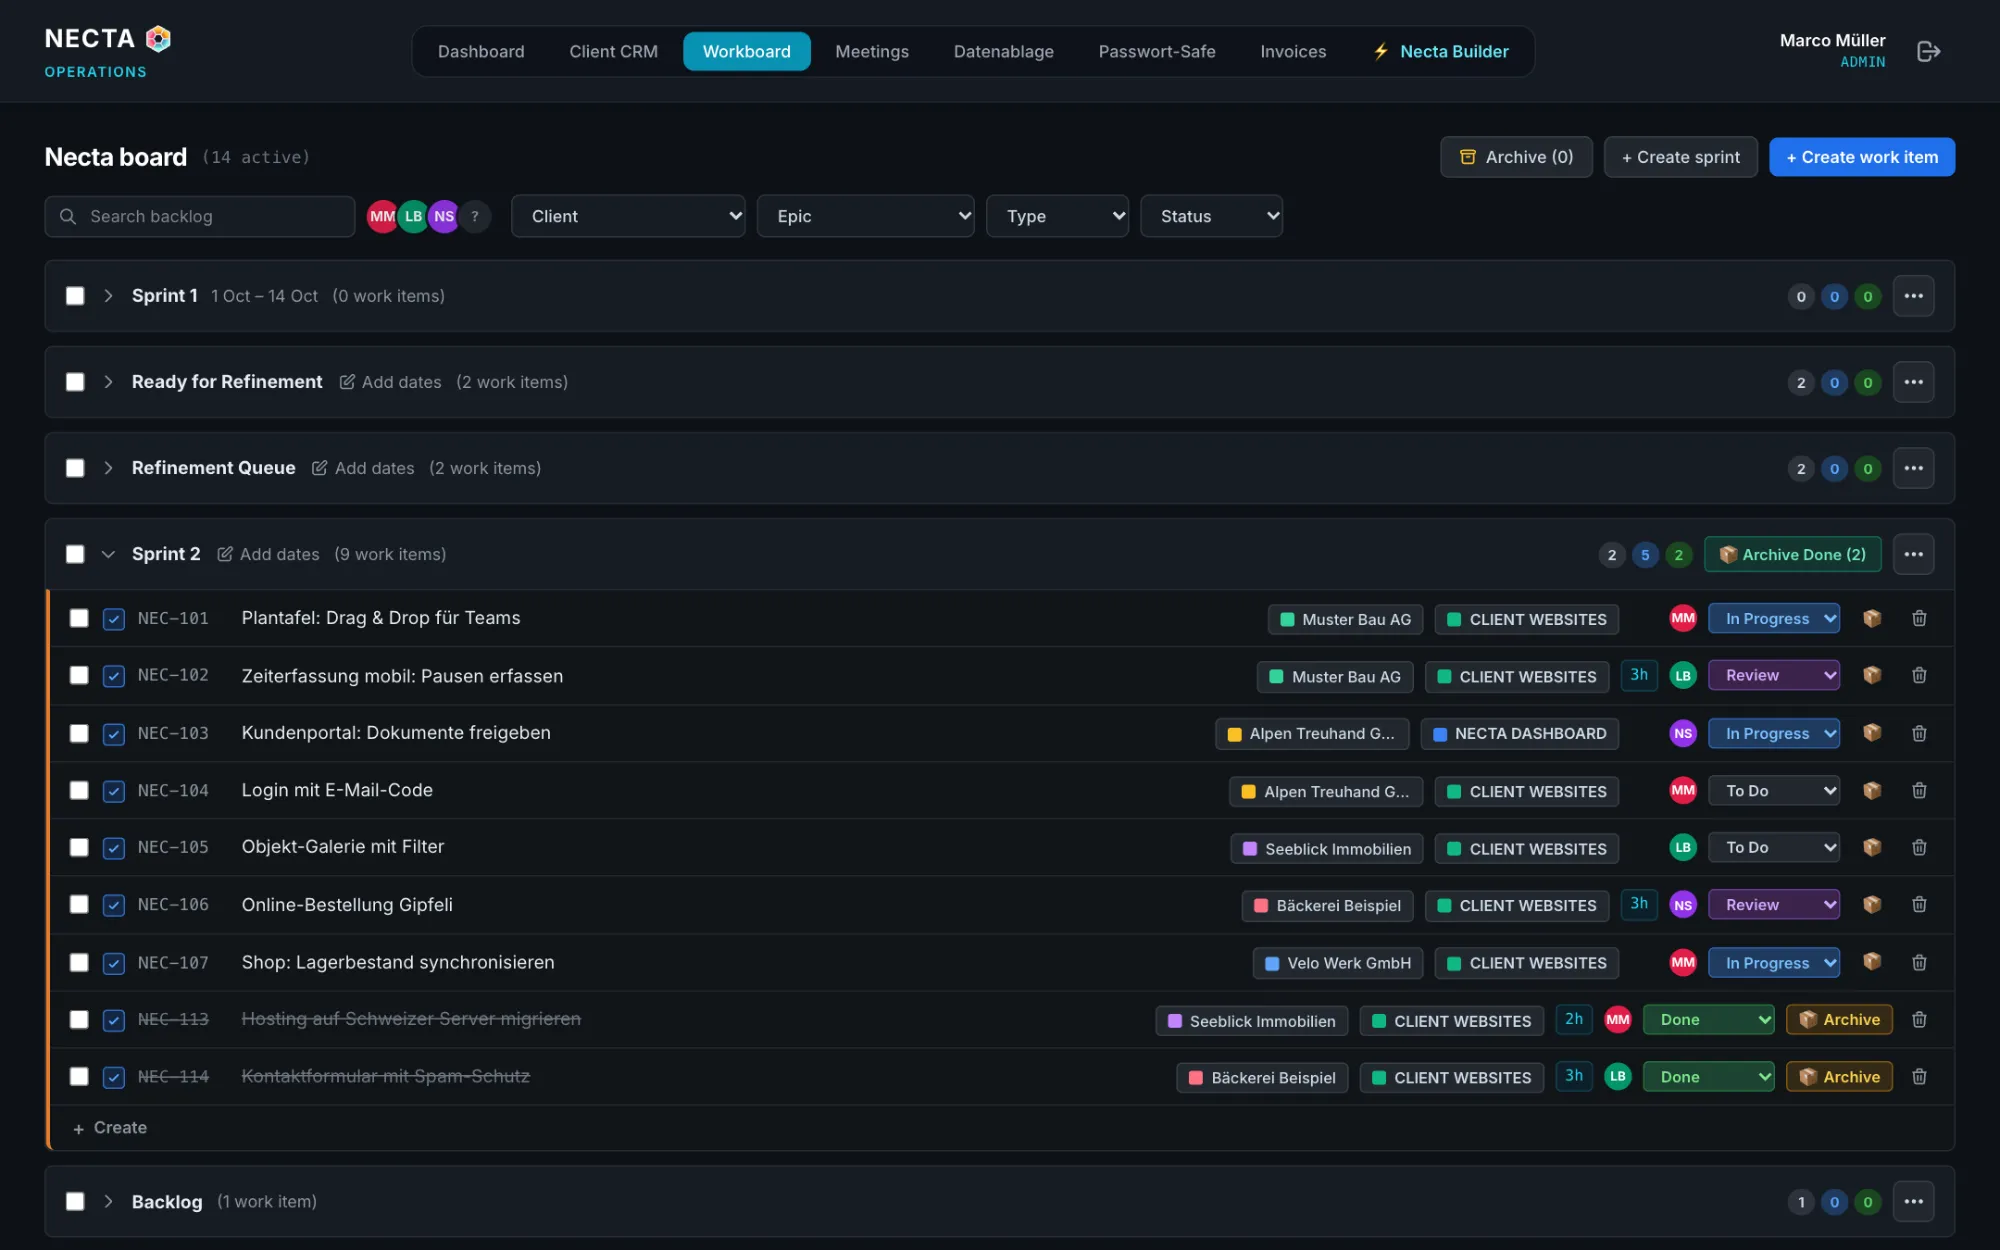Click the archive box icon for NEC-103
The image size is (2000, 1250).
1872,733
